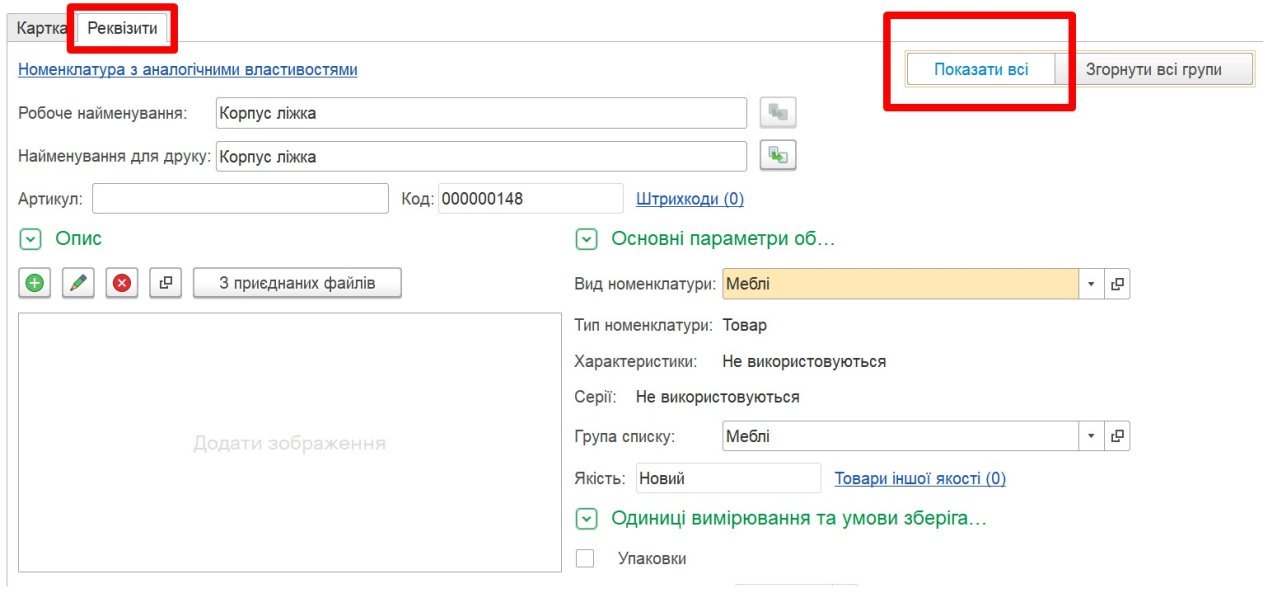1263x593 pixels.
Task: Click the Група списку field Меблі
Action: click(900, 436)
